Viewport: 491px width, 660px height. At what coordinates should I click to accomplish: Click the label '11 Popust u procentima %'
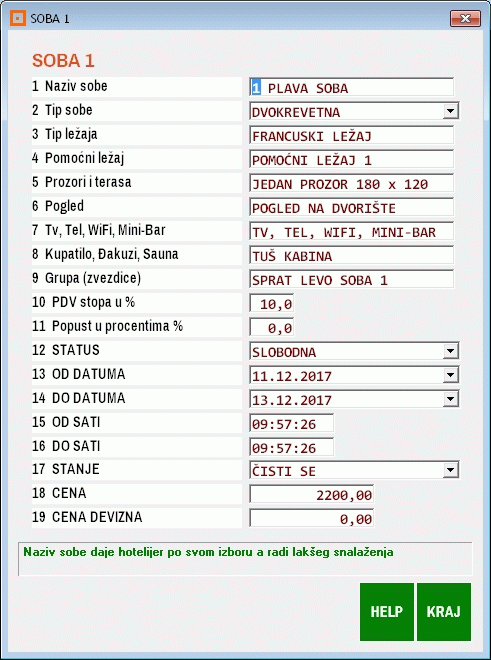108,326
